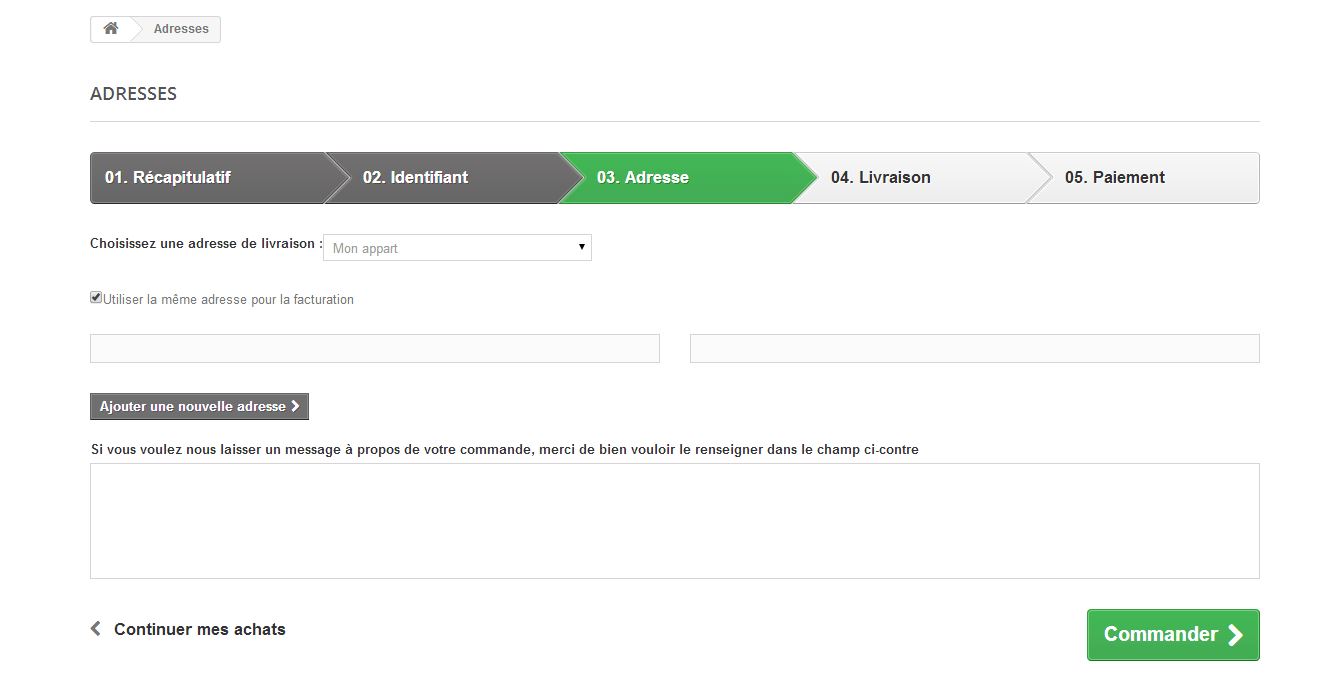This screenshot has height=694, width=1326.
Task: Uncheck same address for billing checkbox
Action: point(96,297)
